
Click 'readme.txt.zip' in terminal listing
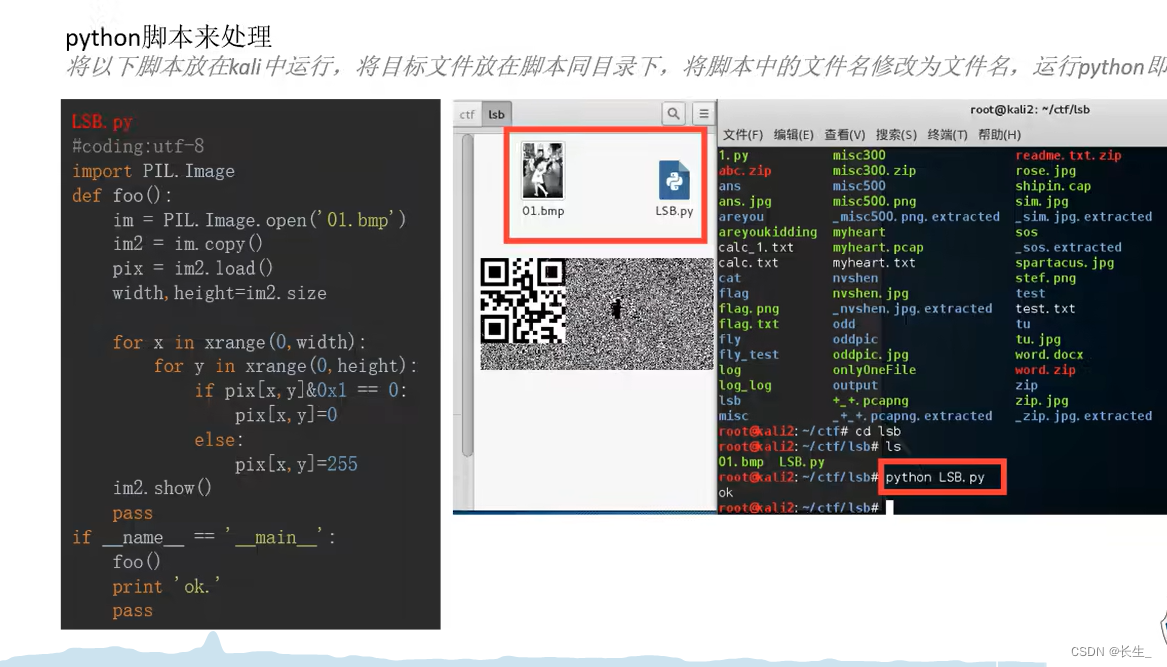click(x=1068, y=155)
